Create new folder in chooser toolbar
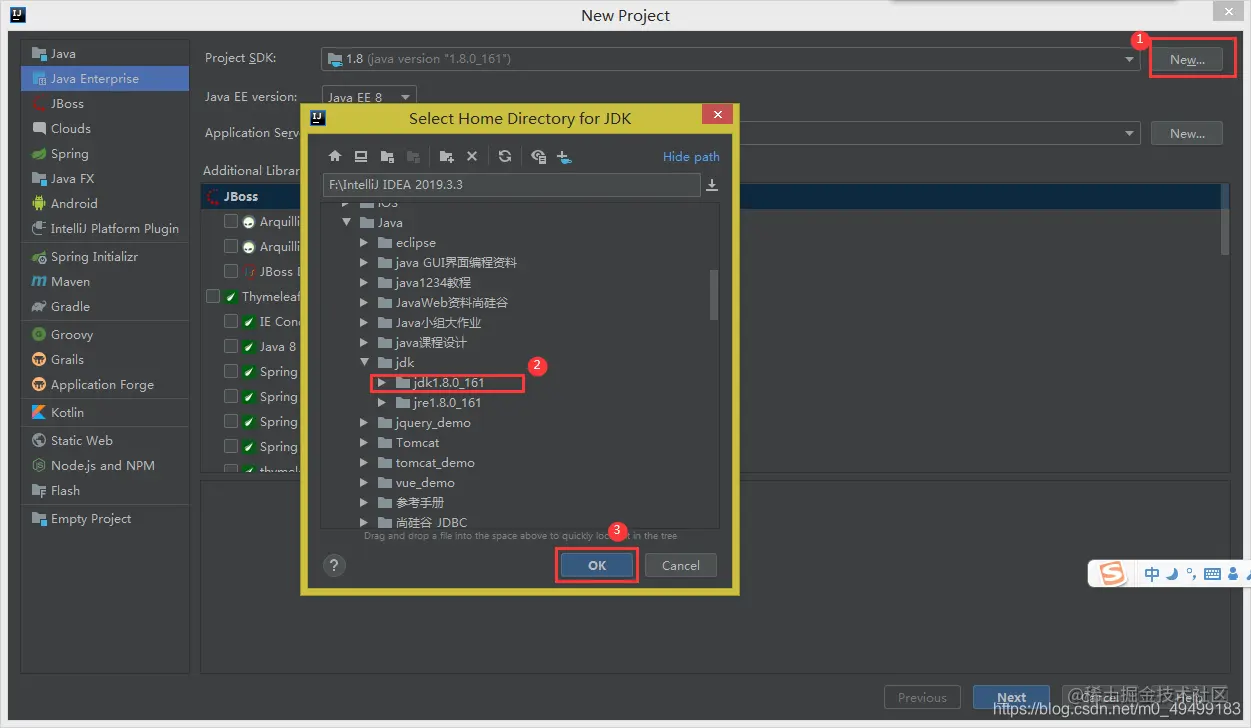The image size is (1251, 728). coord(446,157)
